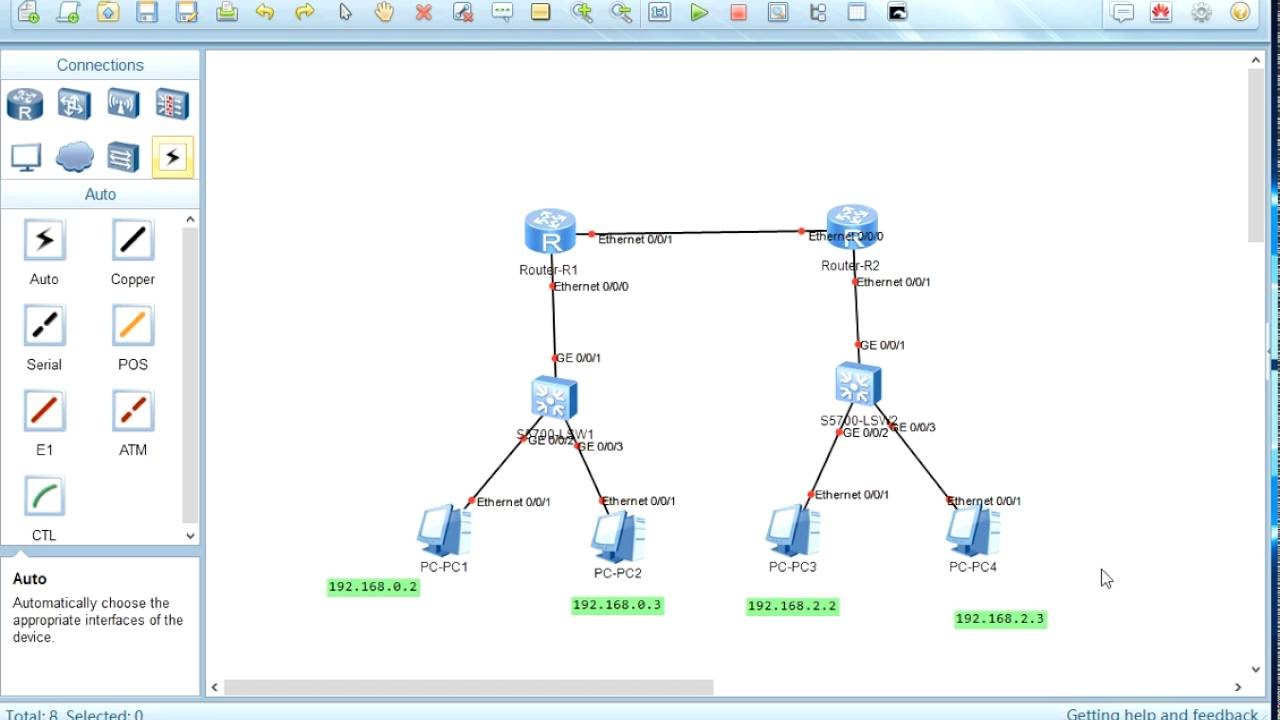
Task: Click the clear-all eraser toolbar icon
Action: point(462,12)
